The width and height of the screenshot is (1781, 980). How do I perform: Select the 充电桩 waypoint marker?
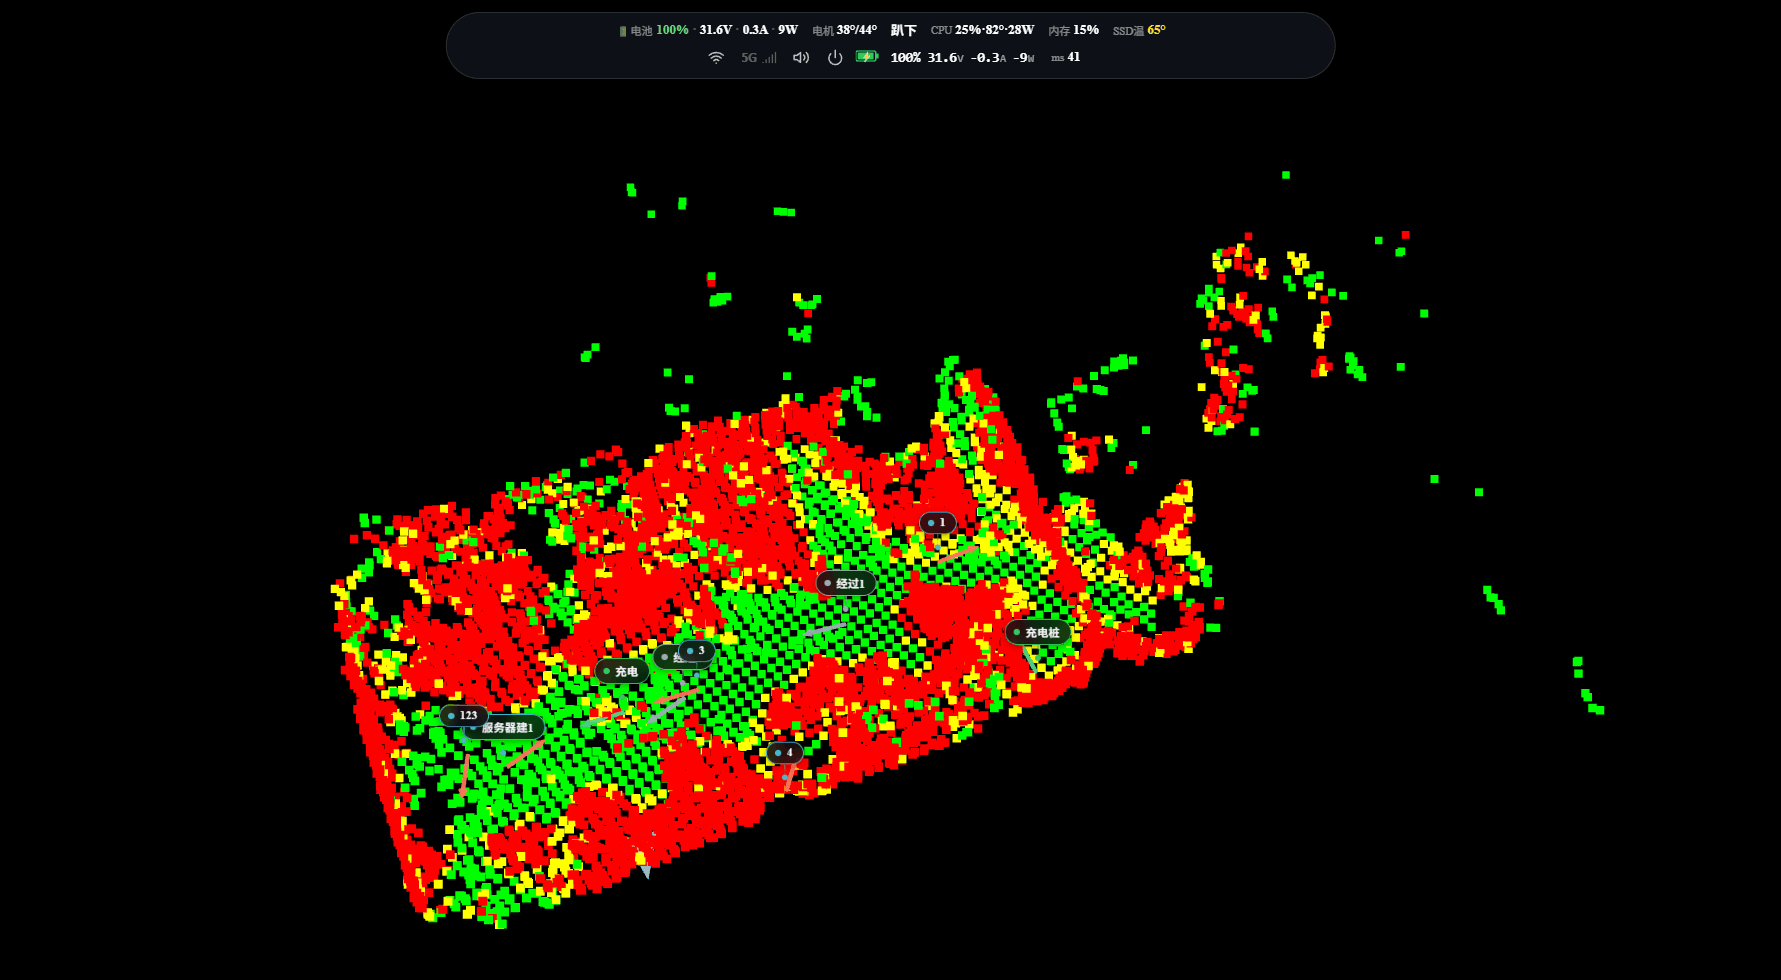pyautogui.click(x=1038, y=633)
